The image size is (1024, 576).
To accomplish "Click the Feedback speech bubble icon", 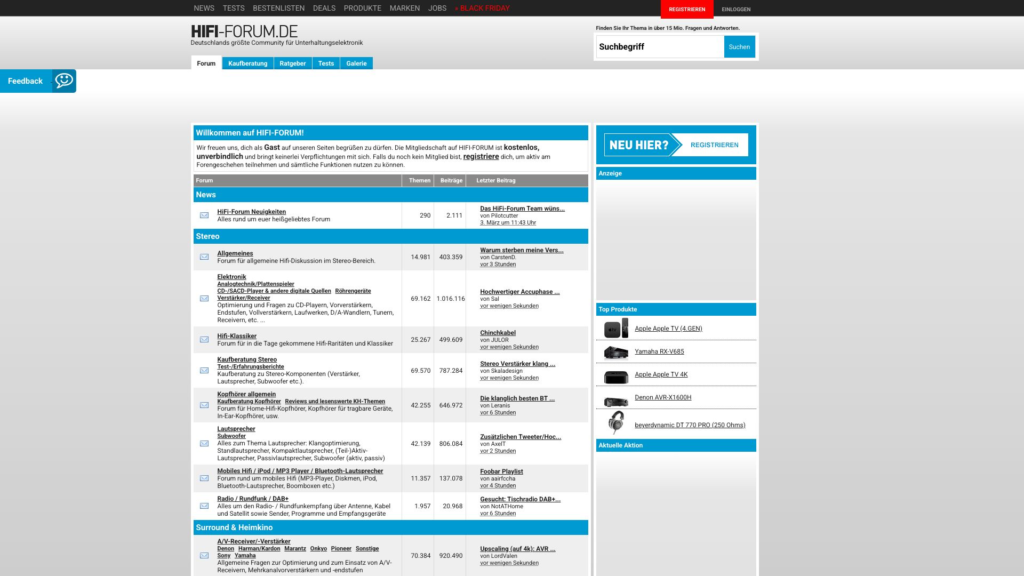I will point(64,80).
